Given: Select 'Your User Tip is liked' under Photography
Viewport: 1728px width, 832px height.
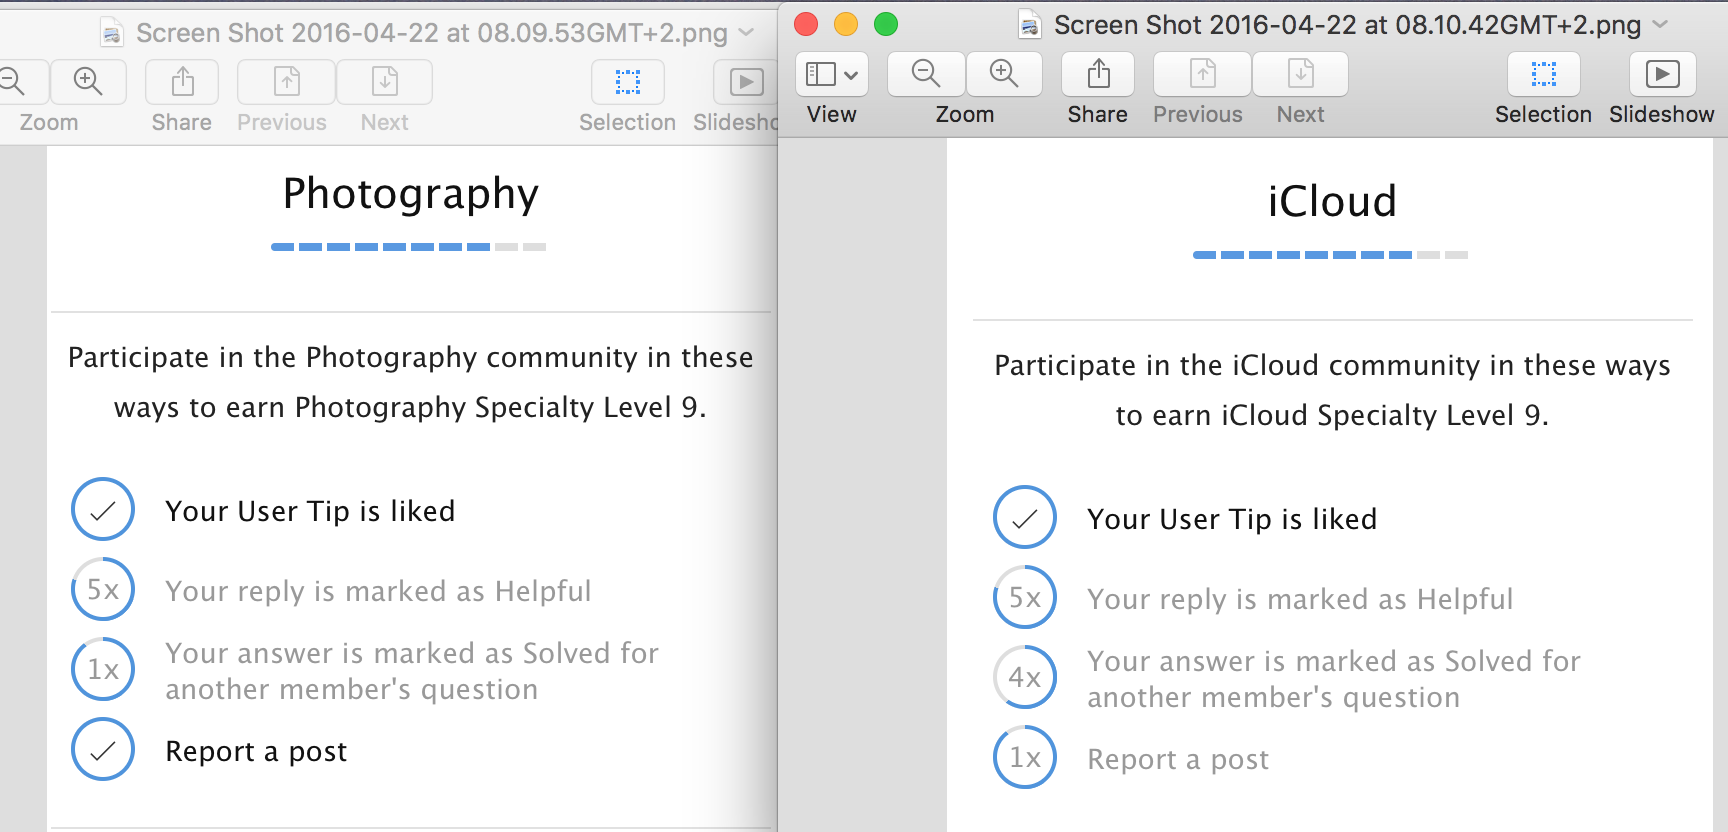Looking at the screenshot, I should (x=310, y=511).
